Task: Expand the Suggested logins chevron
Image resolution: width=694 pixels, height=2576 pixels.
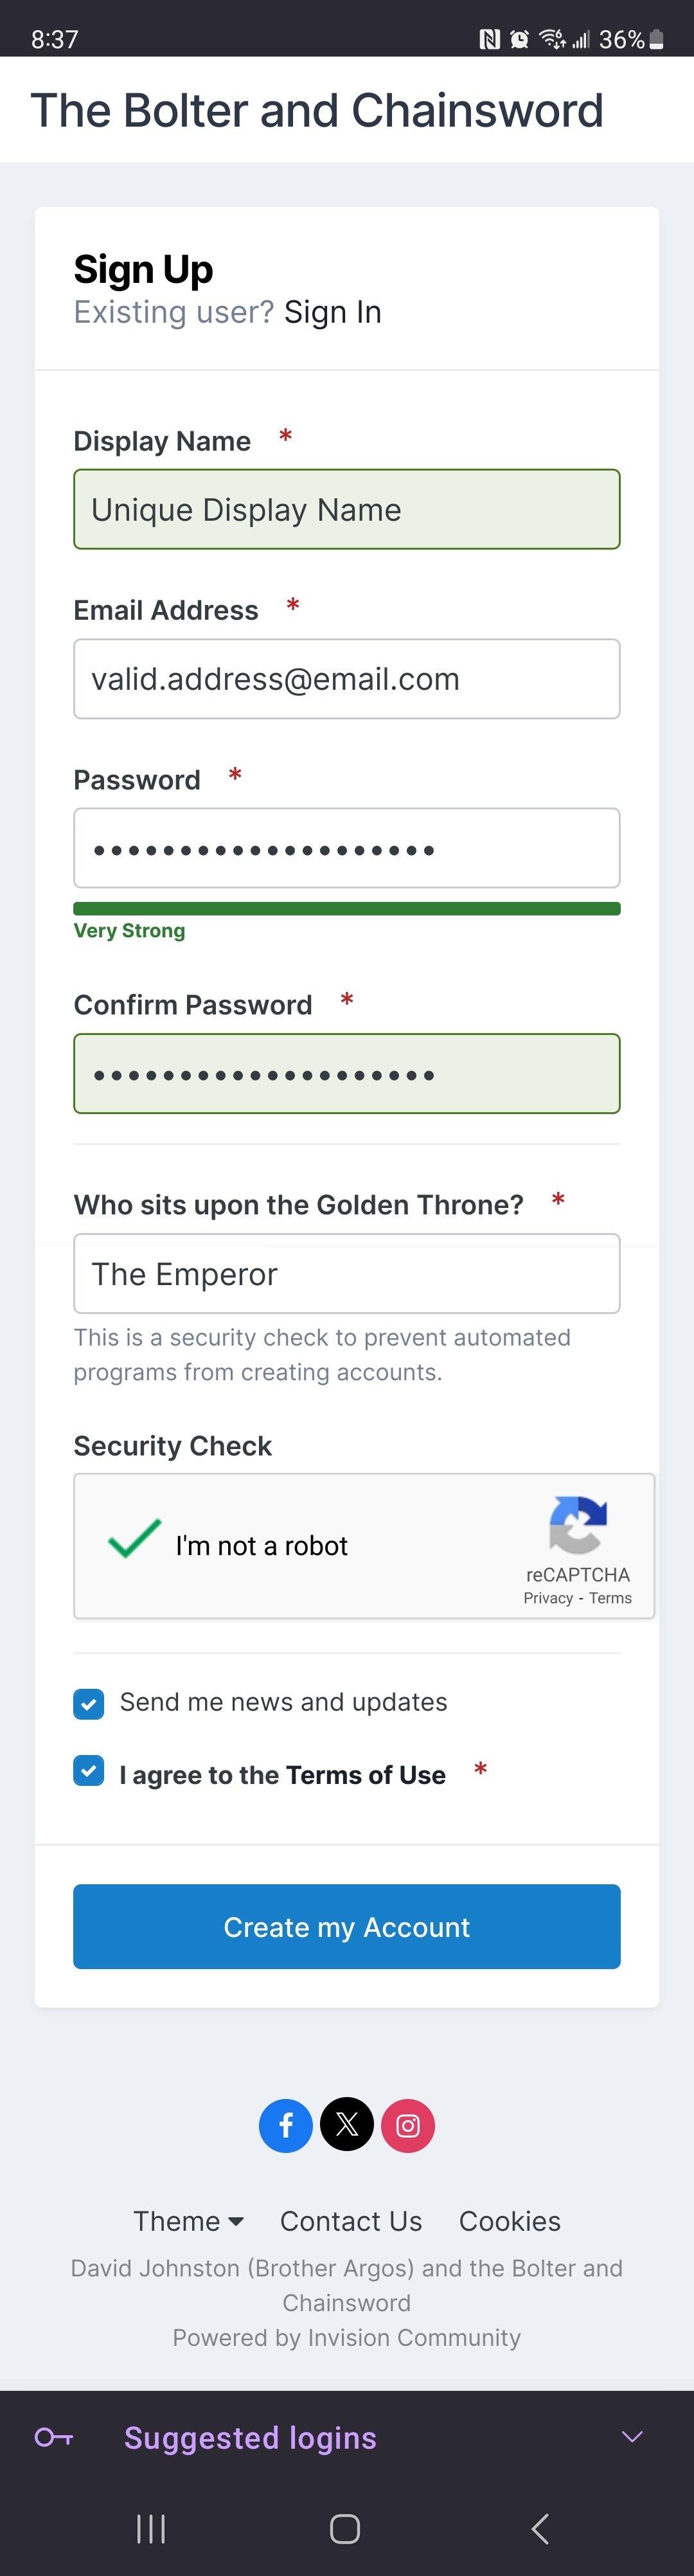Action: 632,2437
